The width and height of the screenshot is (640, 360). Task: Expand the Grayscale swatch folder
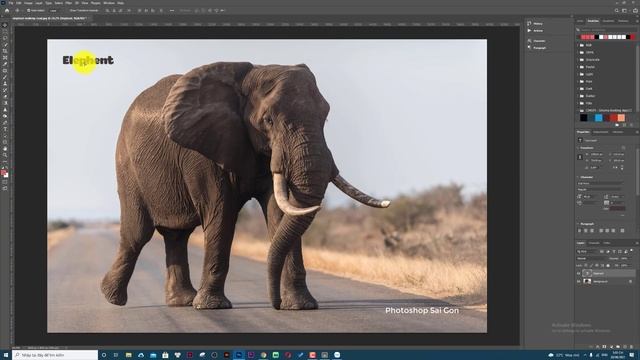click(x=578, y=60)
